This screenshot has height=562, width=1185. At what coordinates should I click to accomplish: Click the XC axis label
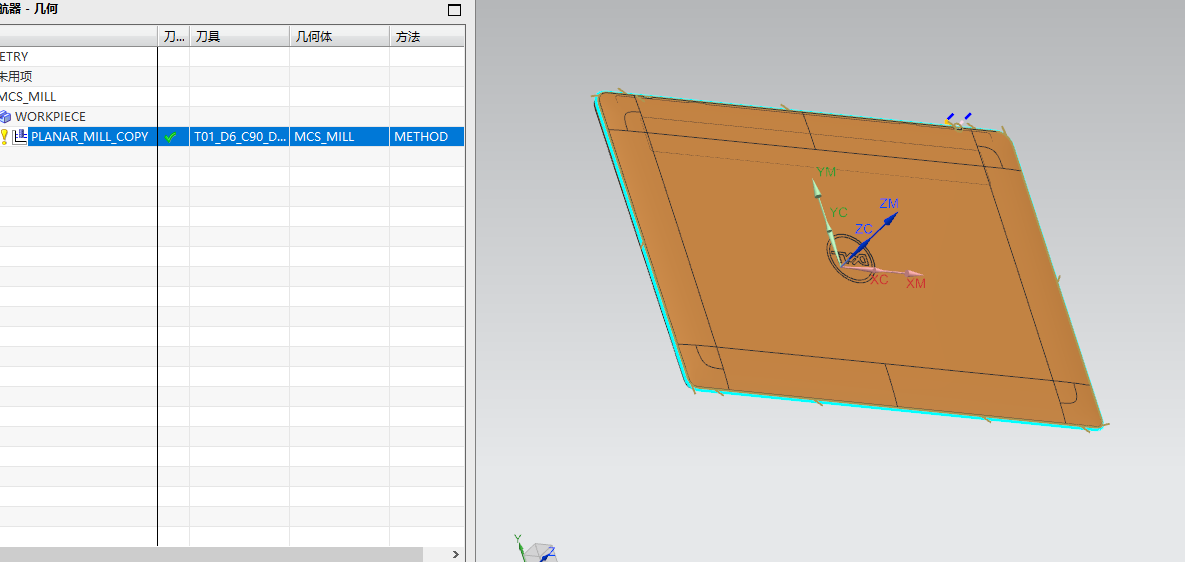tap(879, 279)
